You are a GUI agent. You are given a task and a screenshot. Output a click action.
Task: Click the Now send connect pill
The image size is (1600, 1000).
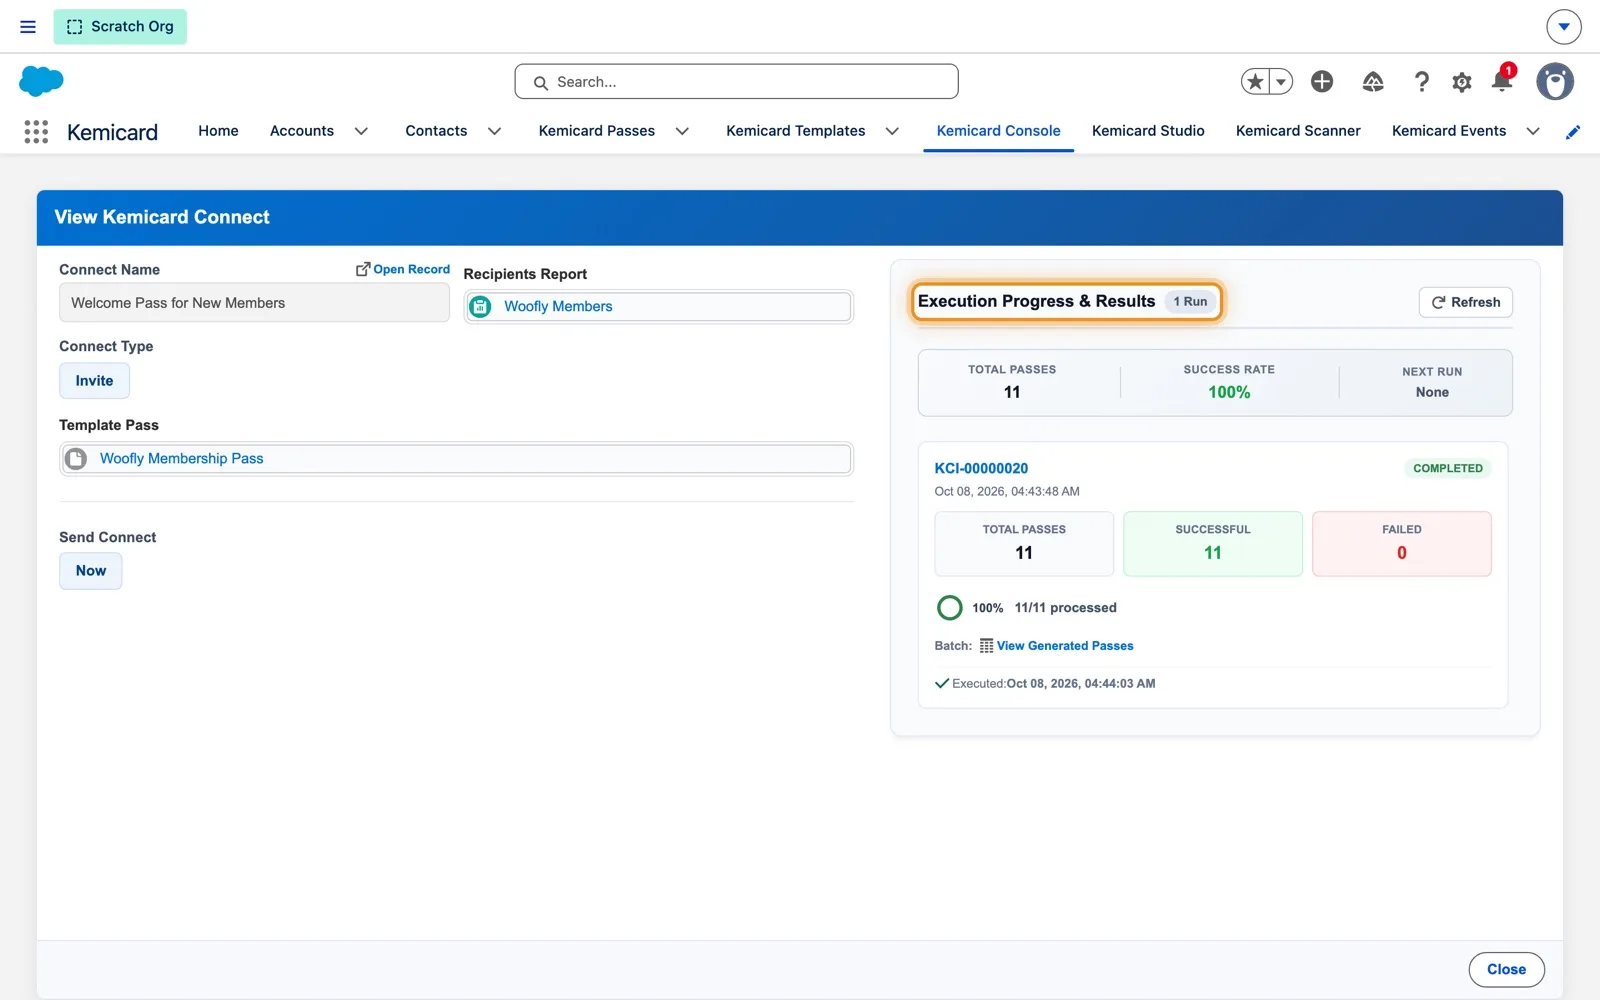91,571
